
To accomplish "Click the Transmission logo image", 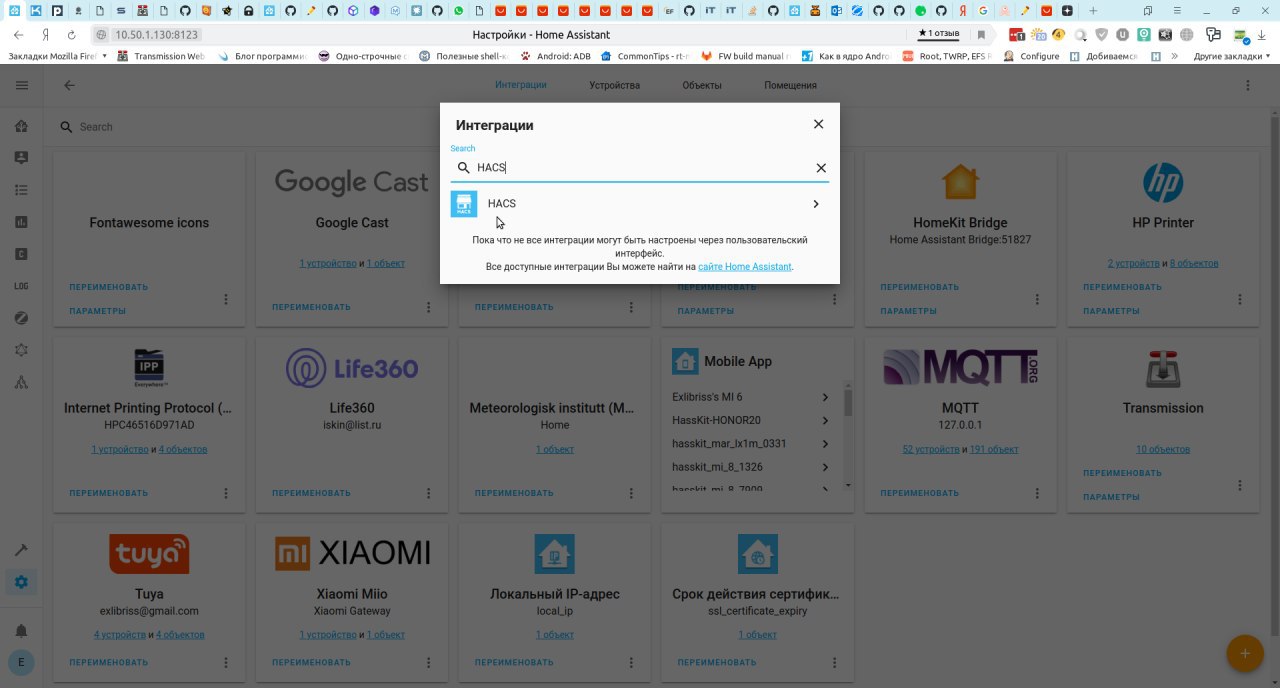I will [1162, 368].
